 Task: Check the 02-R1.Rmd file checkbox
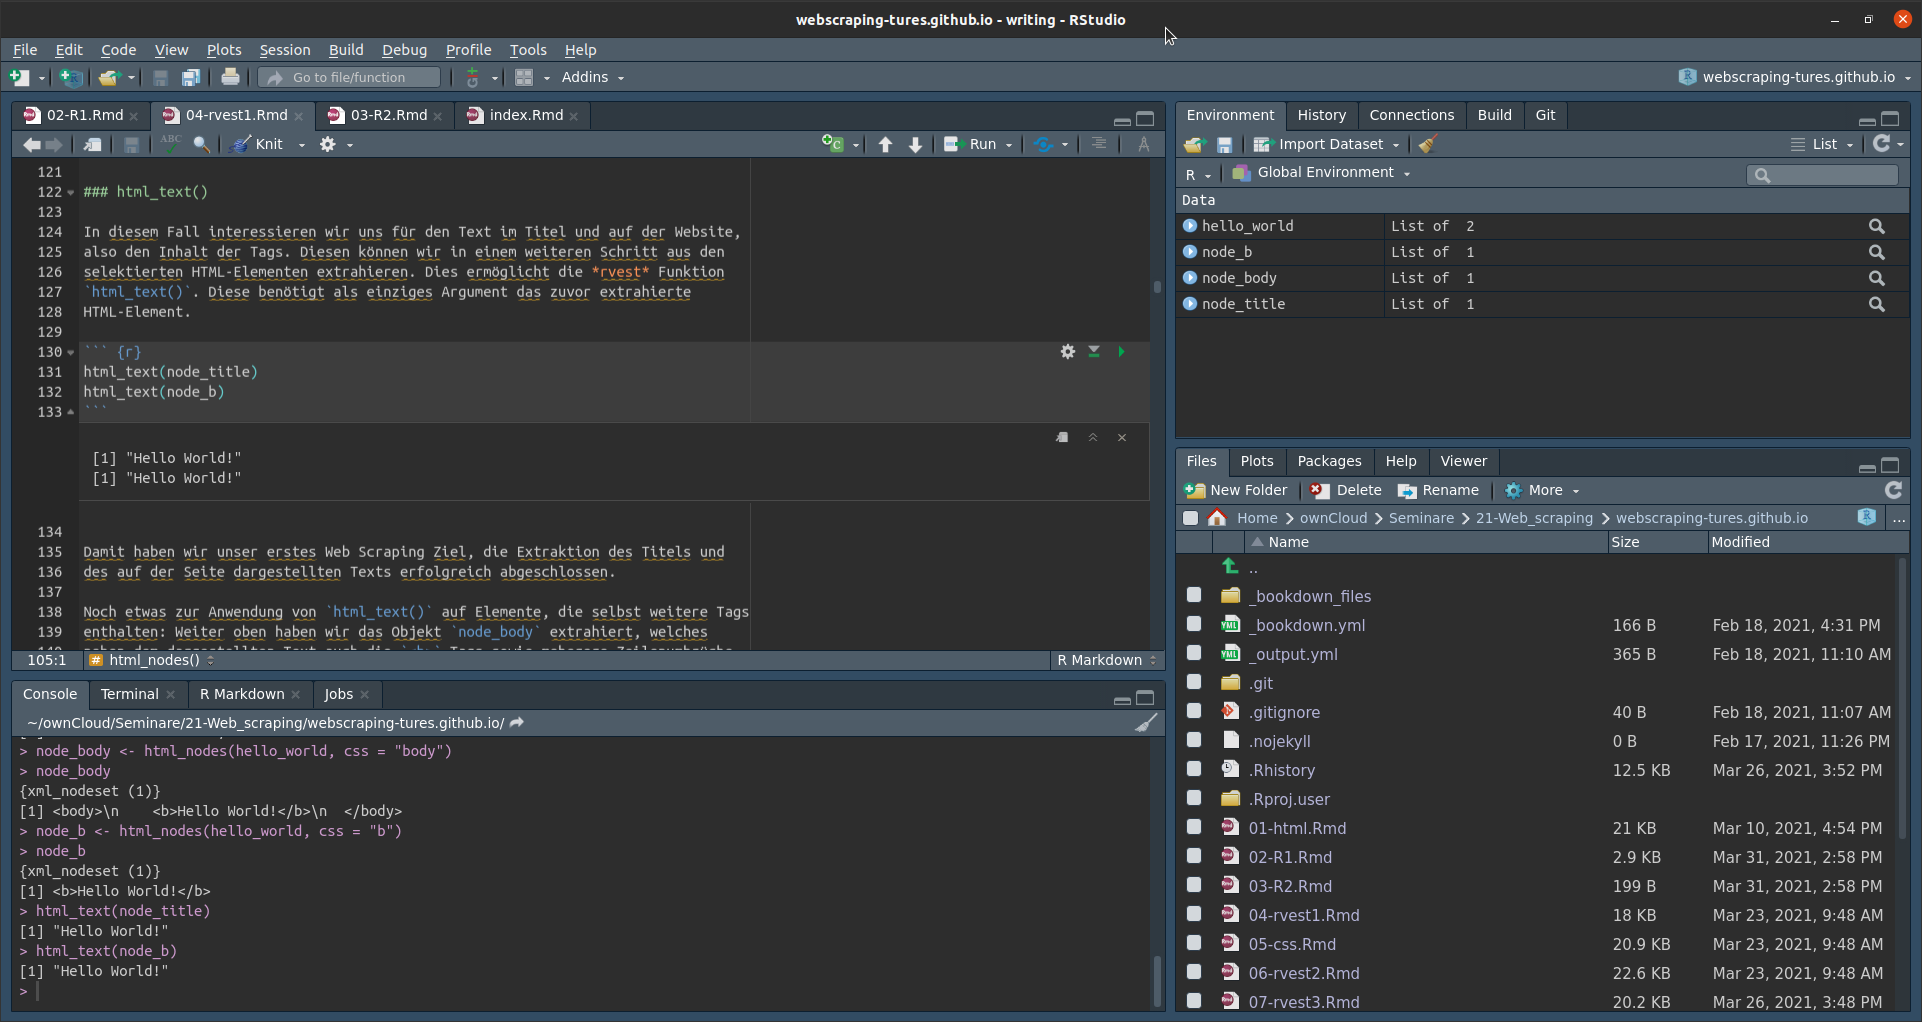click(x=1194, y=856)
